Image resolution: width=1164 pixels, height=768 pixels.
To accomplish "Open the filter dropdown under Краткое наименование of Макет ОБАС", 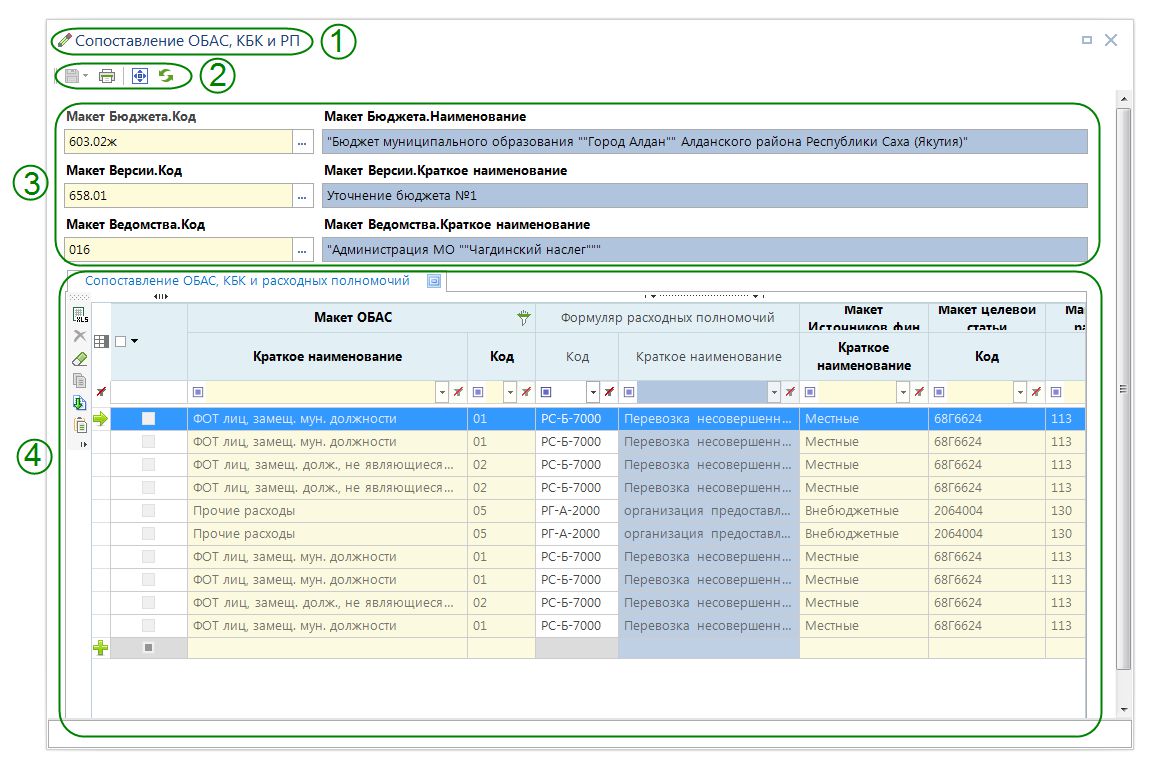I will pyautogui.click(x=442, y=392).
